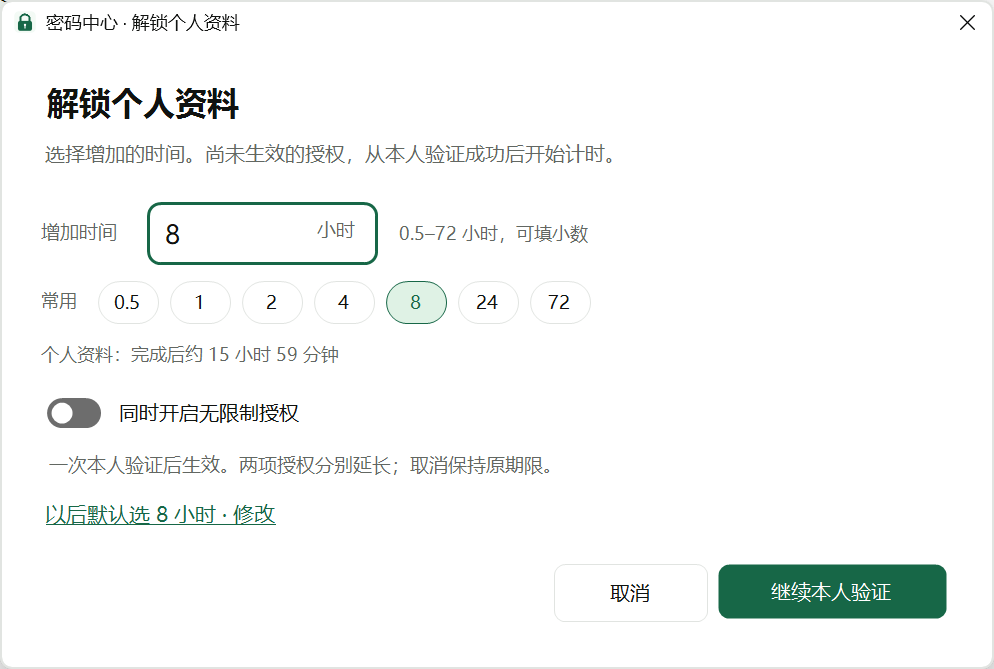This screenshot has height=669, width=994.
Task: Open 以后默认选 8 小时 · 修改 link
Action: coord(160,514)
